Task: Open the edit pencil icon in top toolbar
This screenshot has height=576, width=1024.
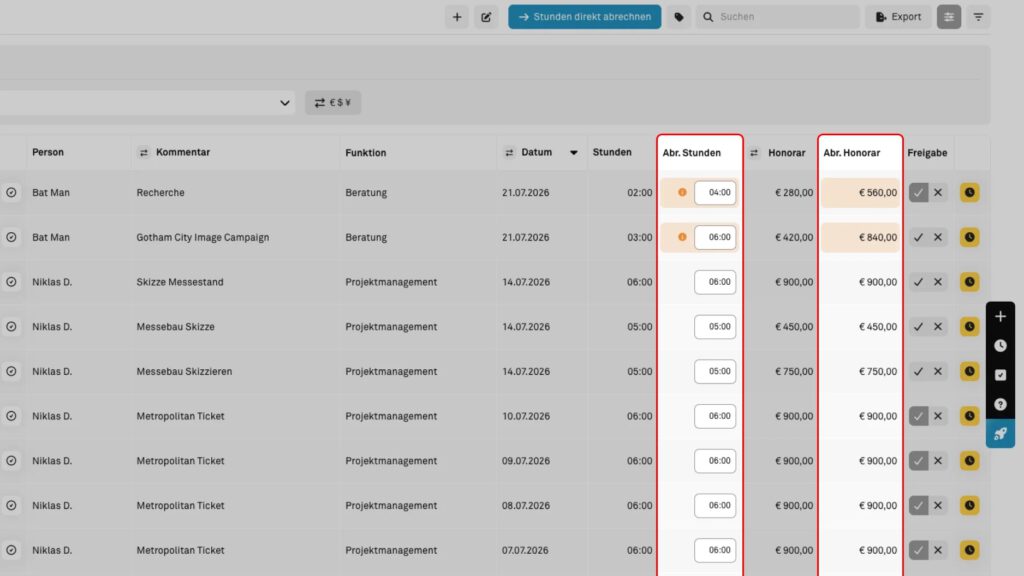Action: 486,17
